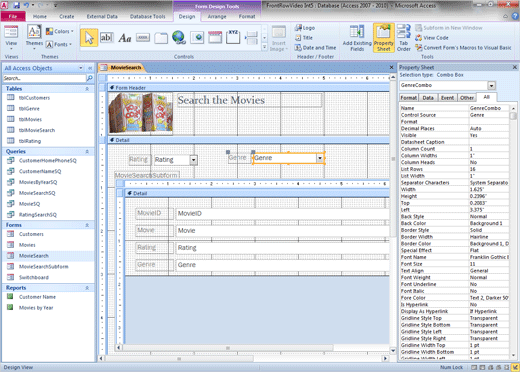Select the Label control tool
The image size is (520, 372).
(x=125, y=38)
